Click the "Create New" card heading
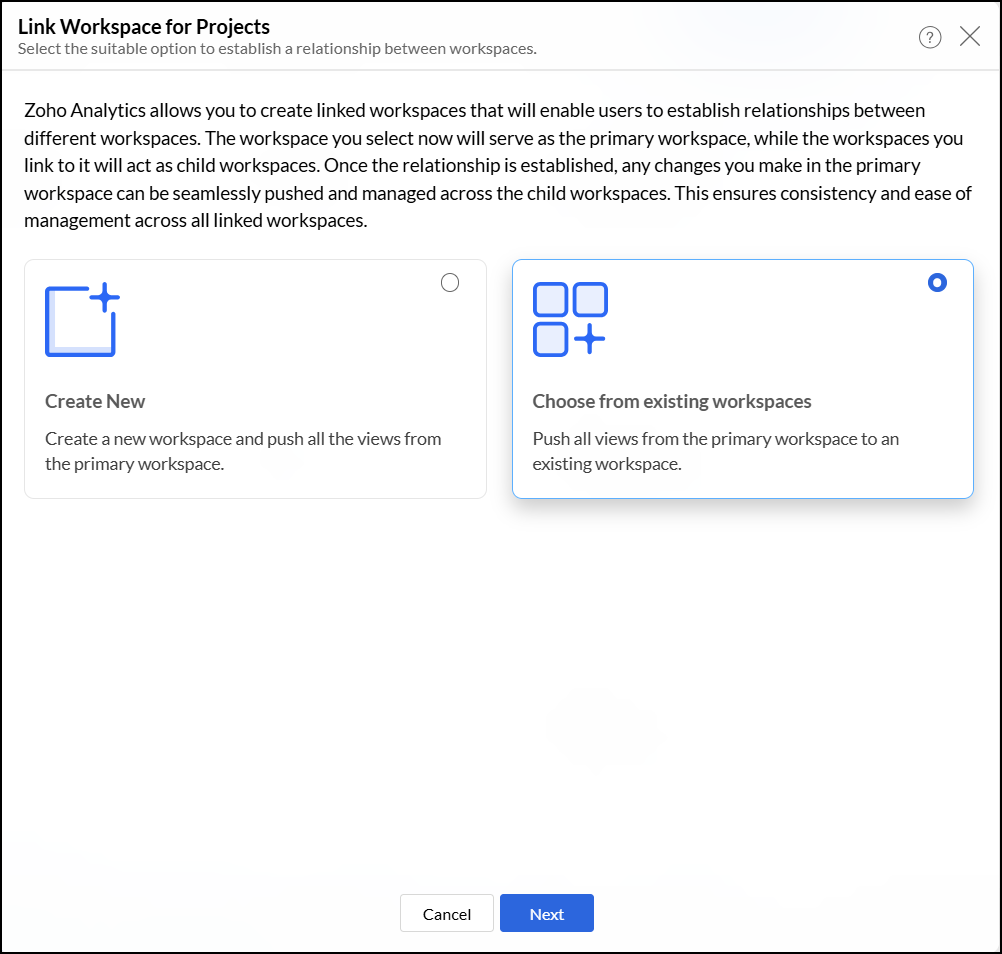The width and height of the screenshot is (1002, 954). coord(95,402)
